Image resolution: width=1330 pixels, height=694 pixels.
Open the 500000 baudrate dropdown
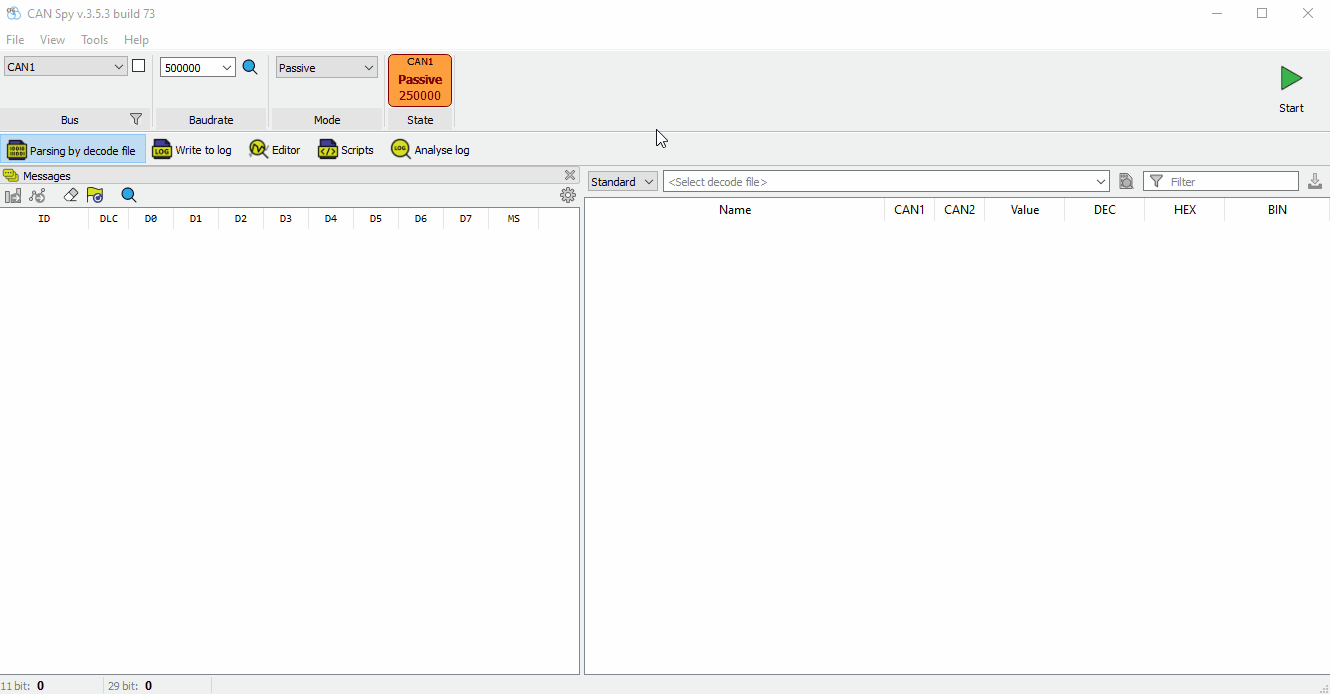pyautogui.click(x=227, y=68)
